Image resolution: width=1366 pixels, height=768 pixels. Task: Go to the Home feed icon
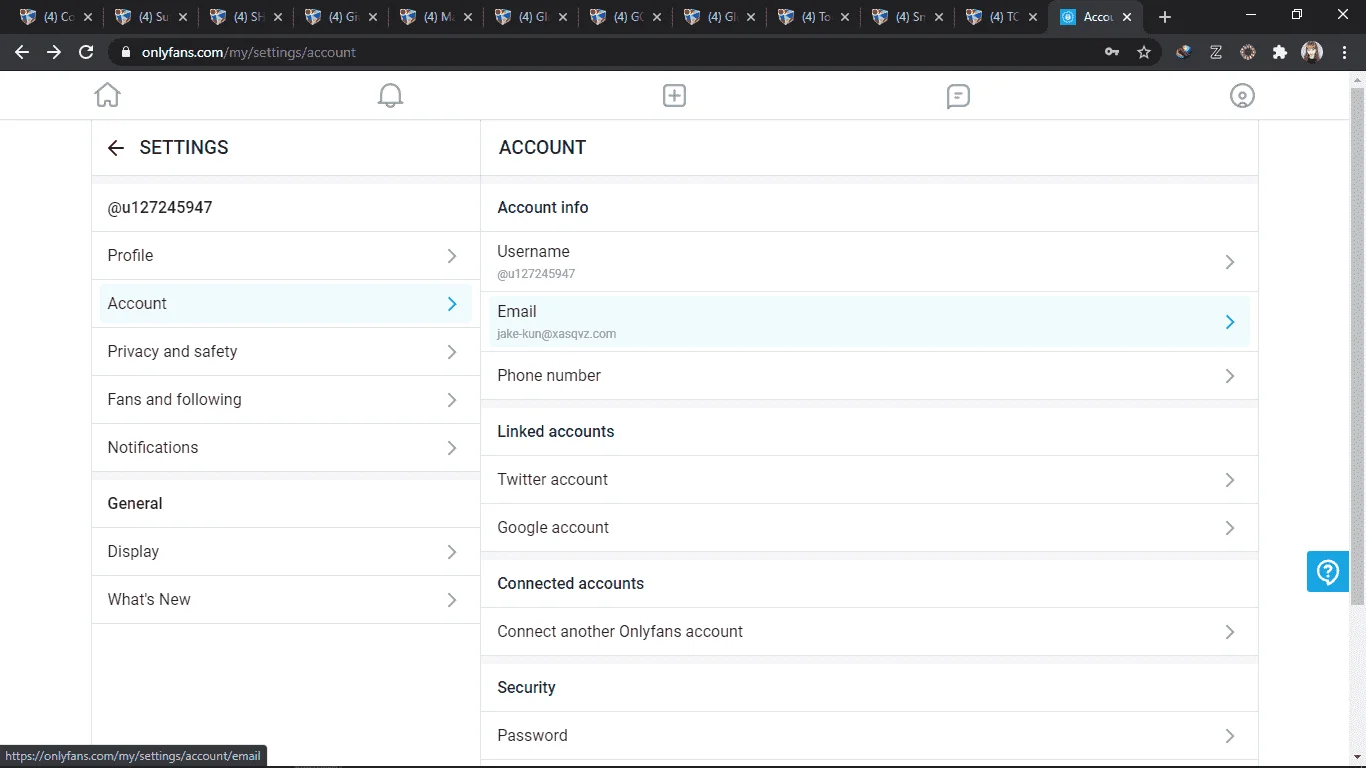point(107,95)
